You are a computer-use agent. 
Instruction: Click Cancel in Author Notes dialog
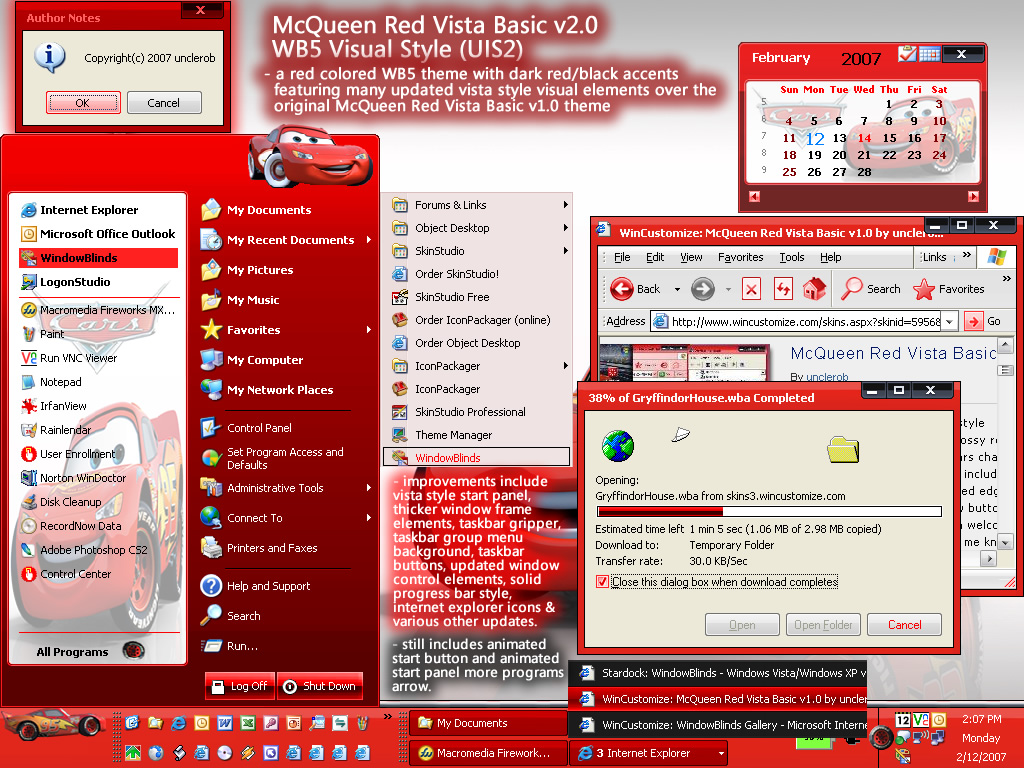coord(164,103)
